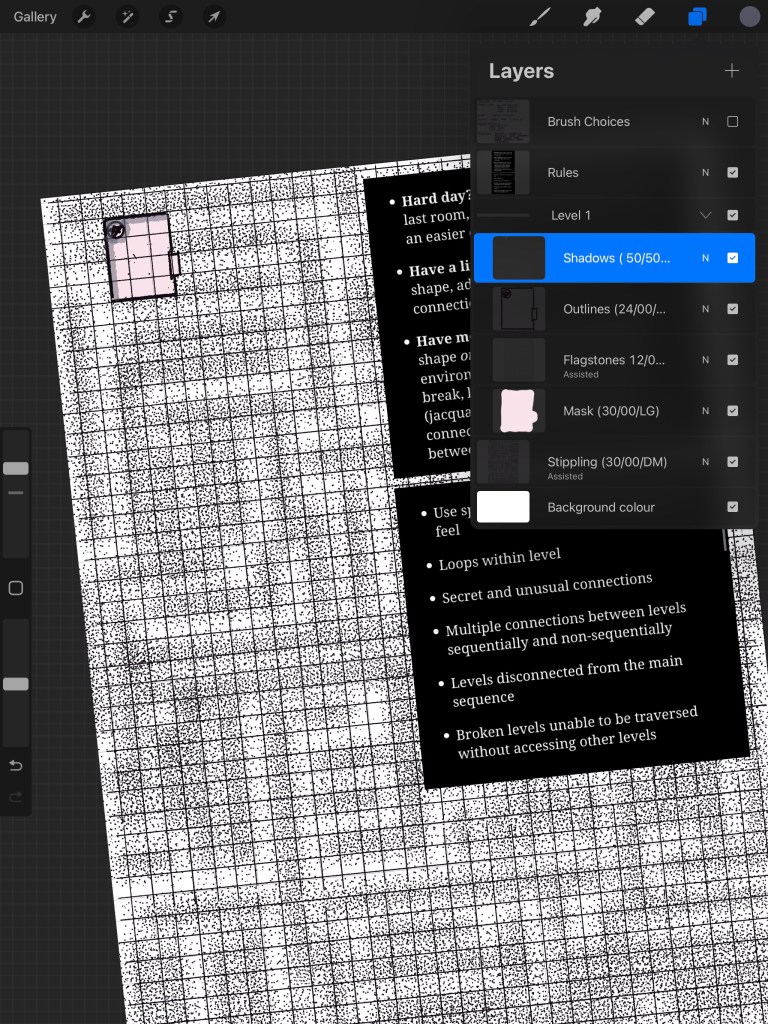Return to the Gallery
The height and width of the screenshot is (1024, 768).
point(35,17)
